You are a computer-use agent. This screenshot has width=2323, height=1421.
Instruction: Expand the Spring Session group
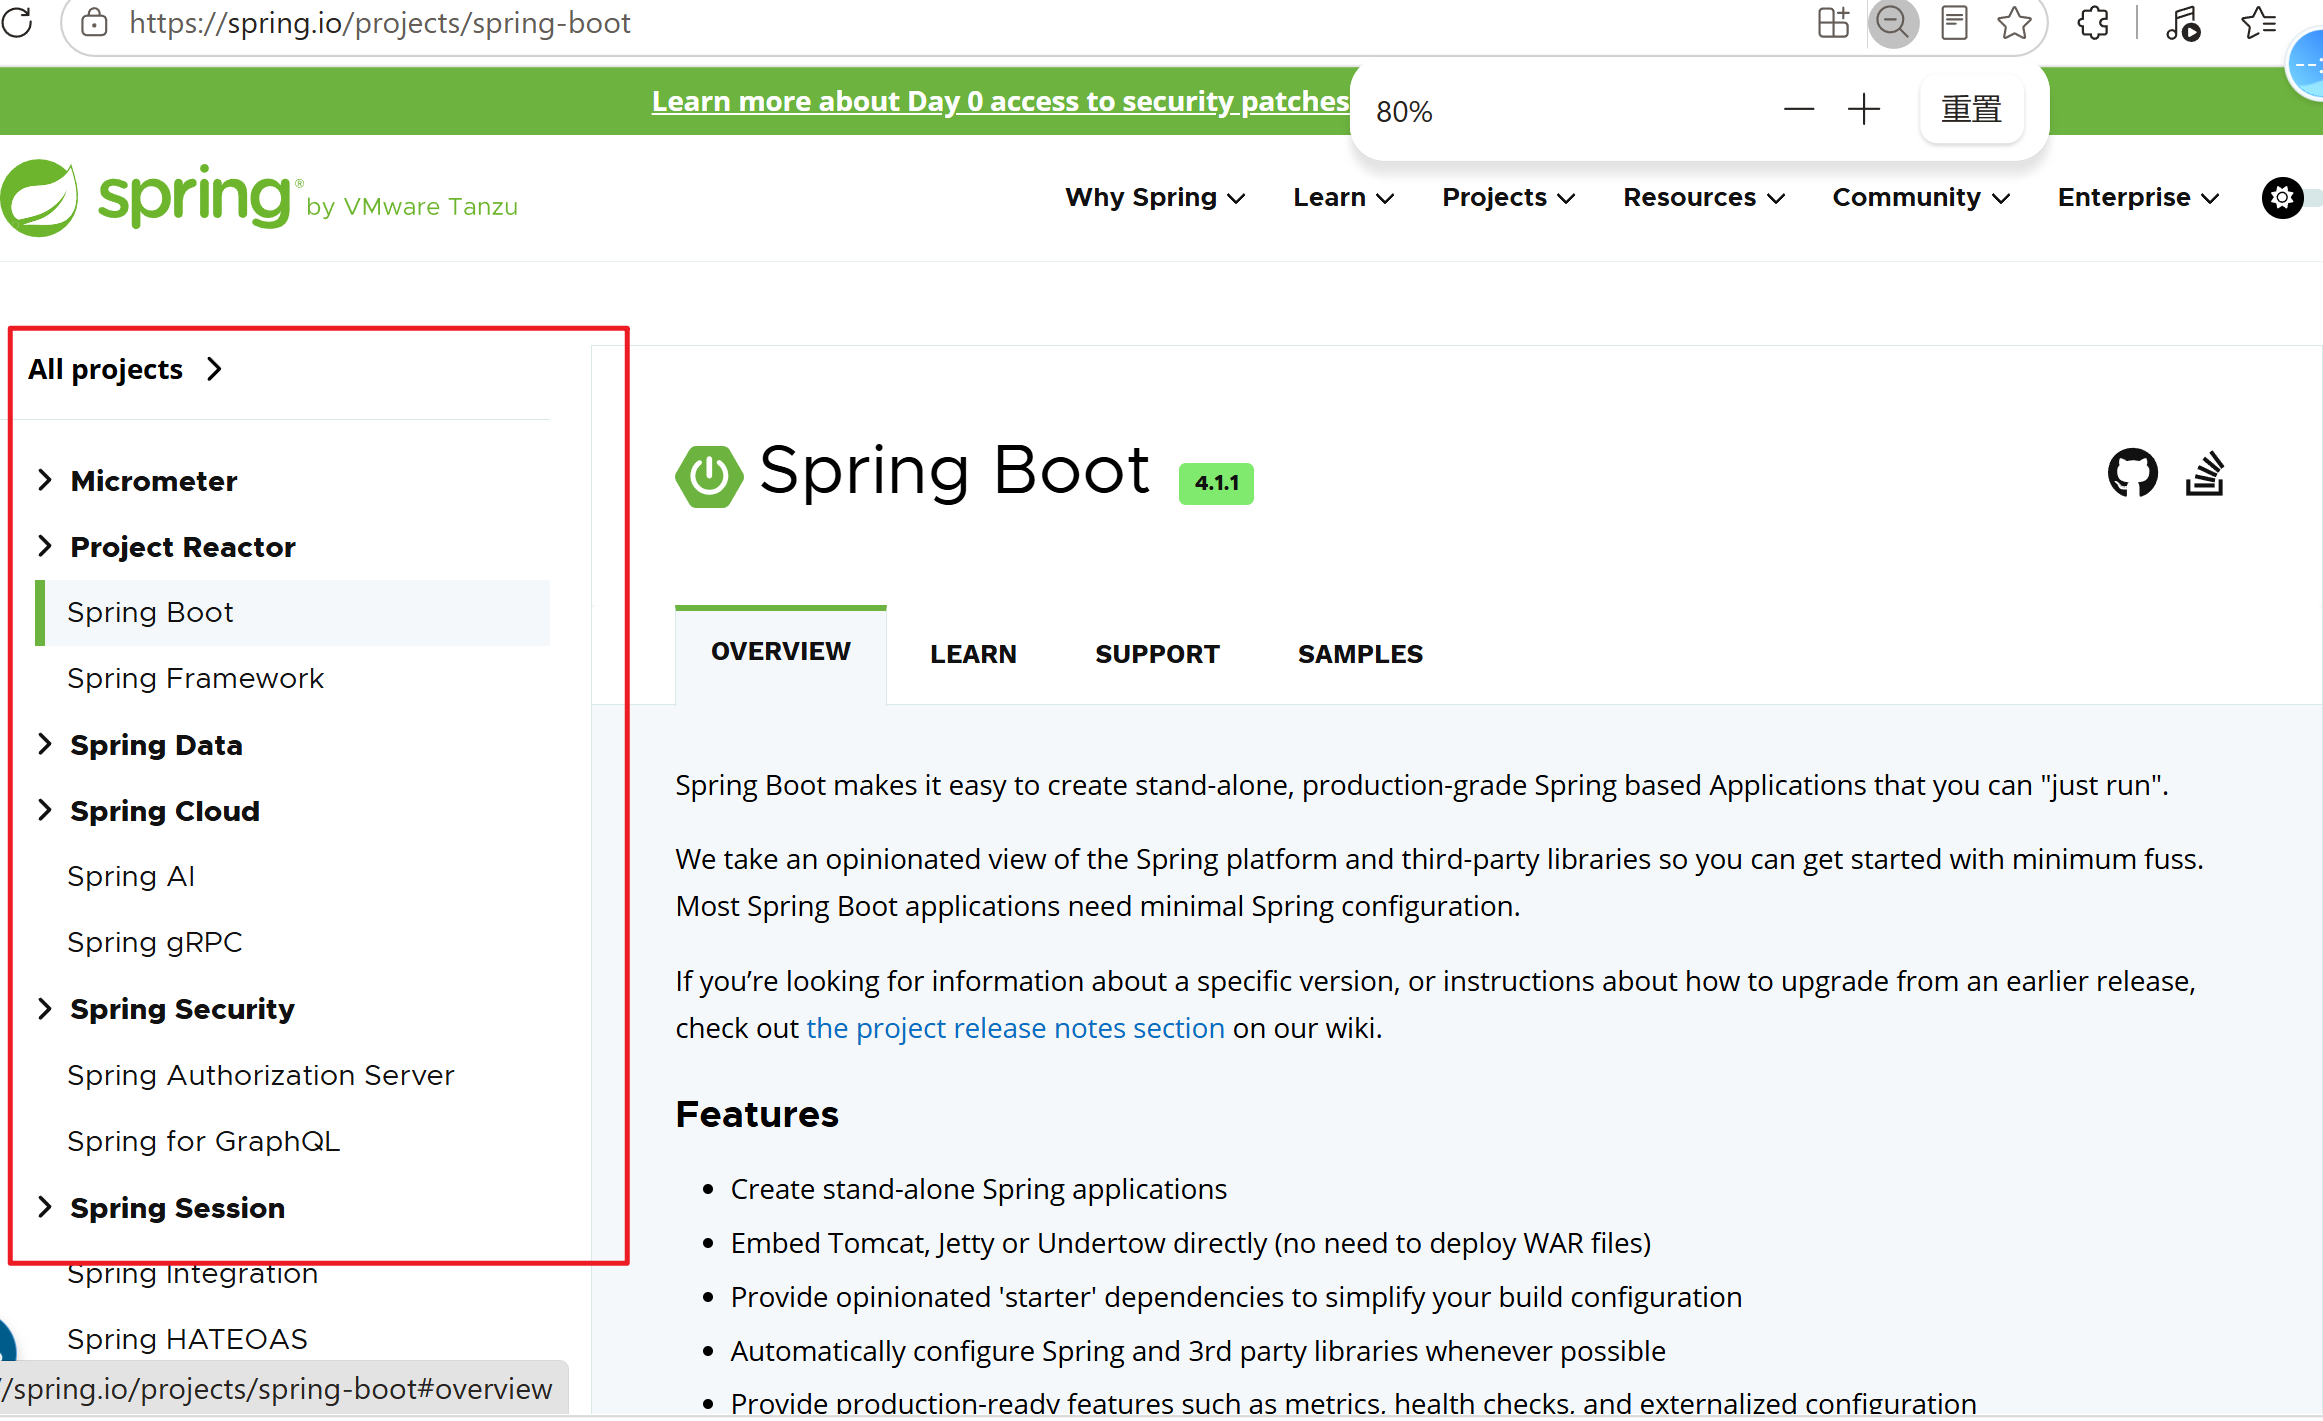tap(44, 1207)
